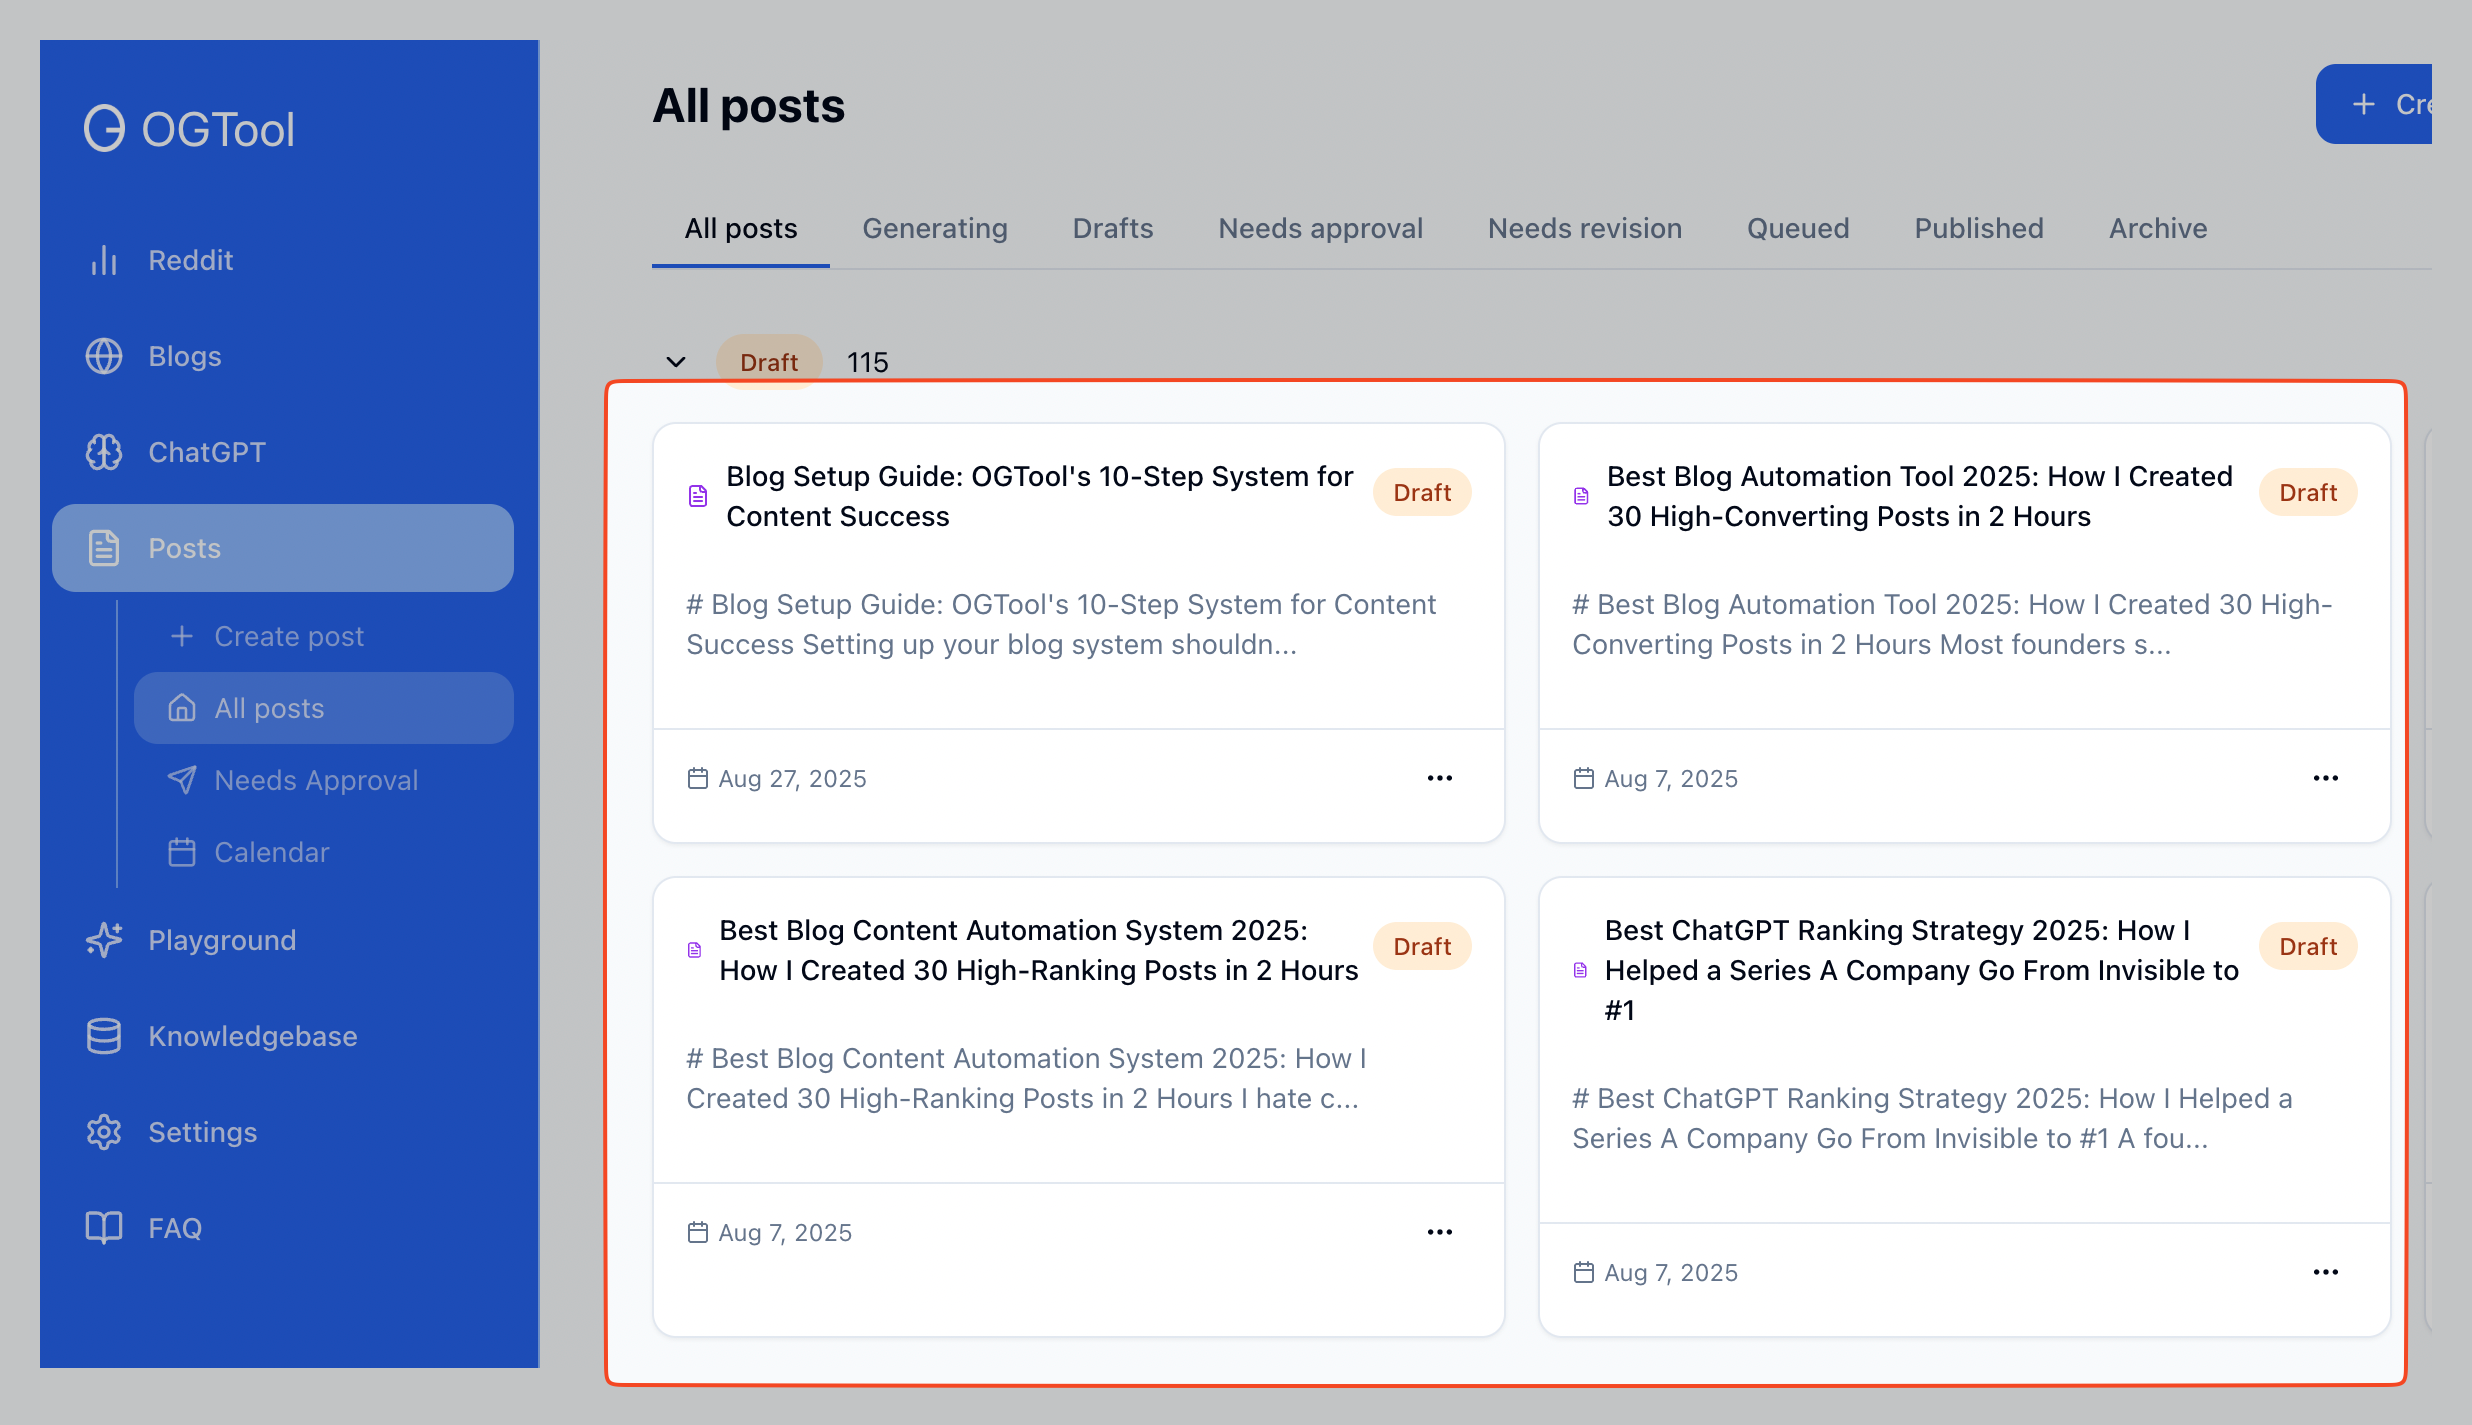This screenshot has height=1425, width=2472.
Task: Open Knowledgebase in the sidebar
Action: tap(283, 1036)
